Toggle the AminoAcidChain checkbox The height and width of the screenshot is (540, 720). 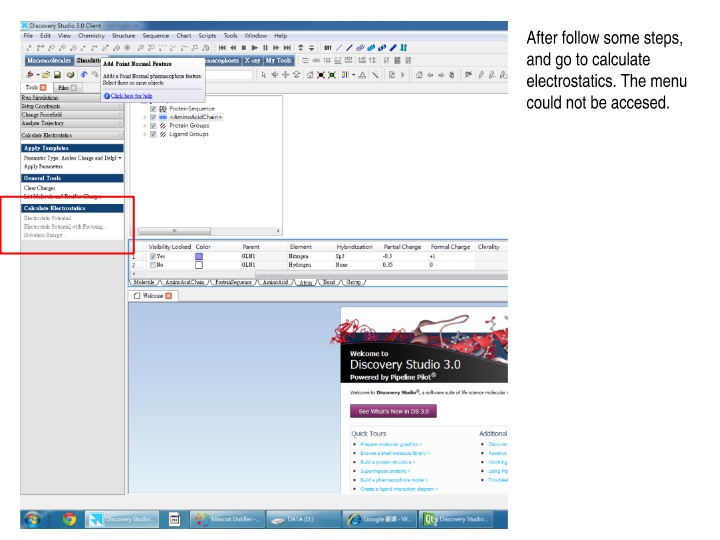click(x=153, y=117)
